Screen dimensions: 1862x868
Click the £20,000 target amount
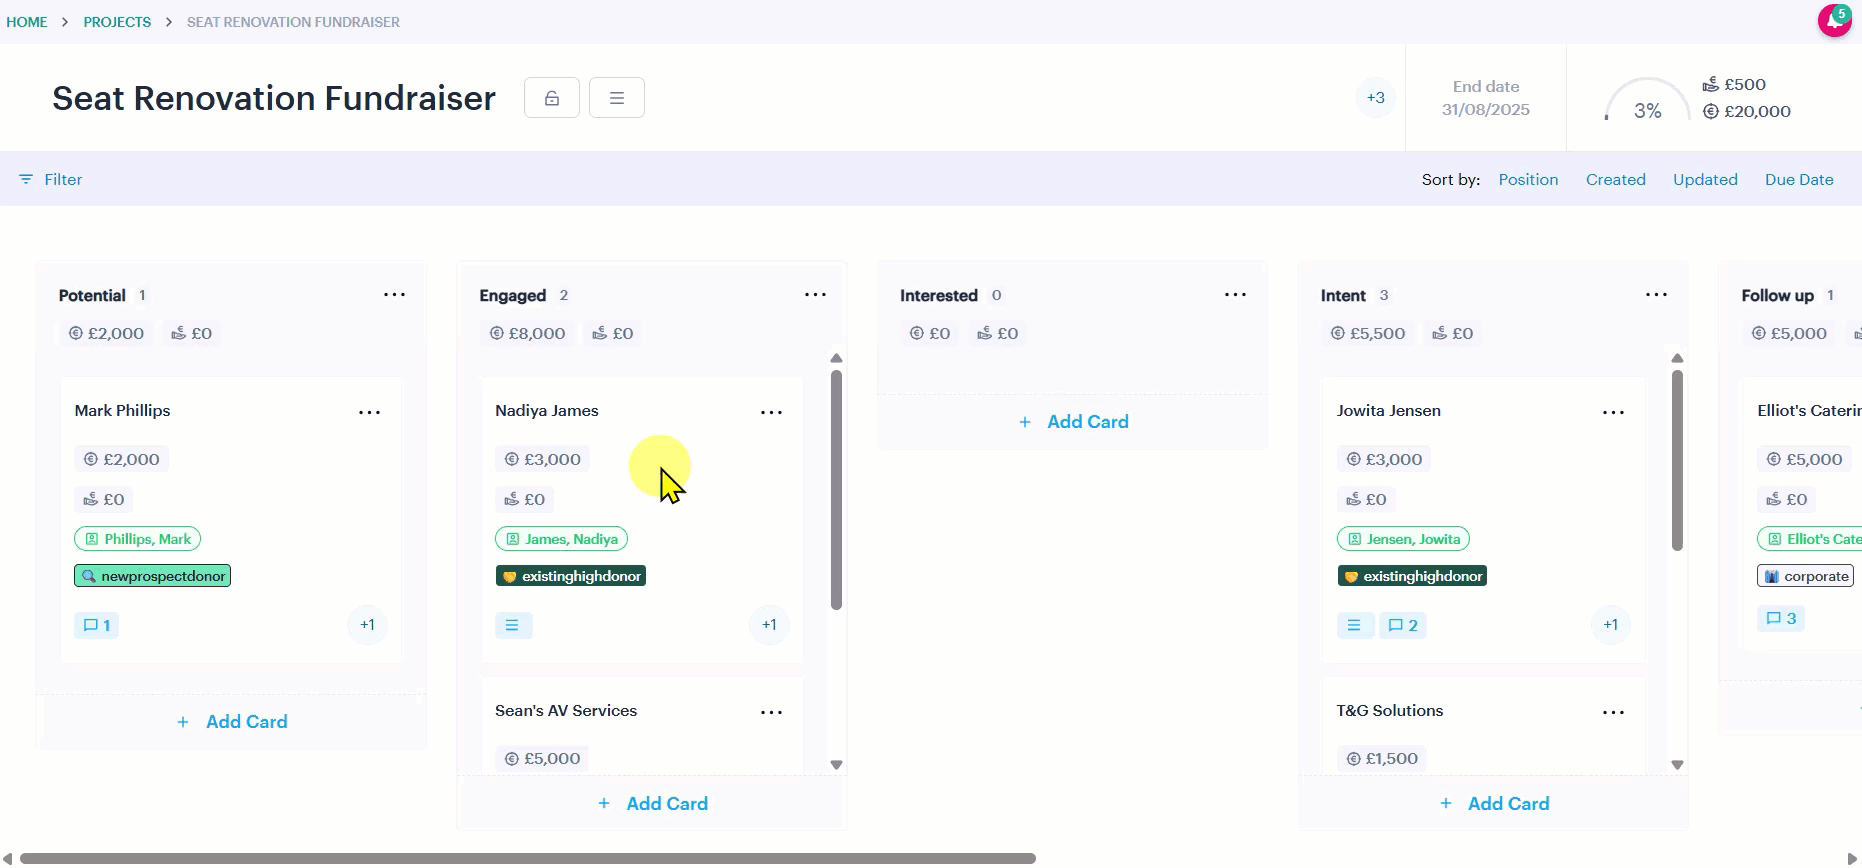tap(1747, 111)
